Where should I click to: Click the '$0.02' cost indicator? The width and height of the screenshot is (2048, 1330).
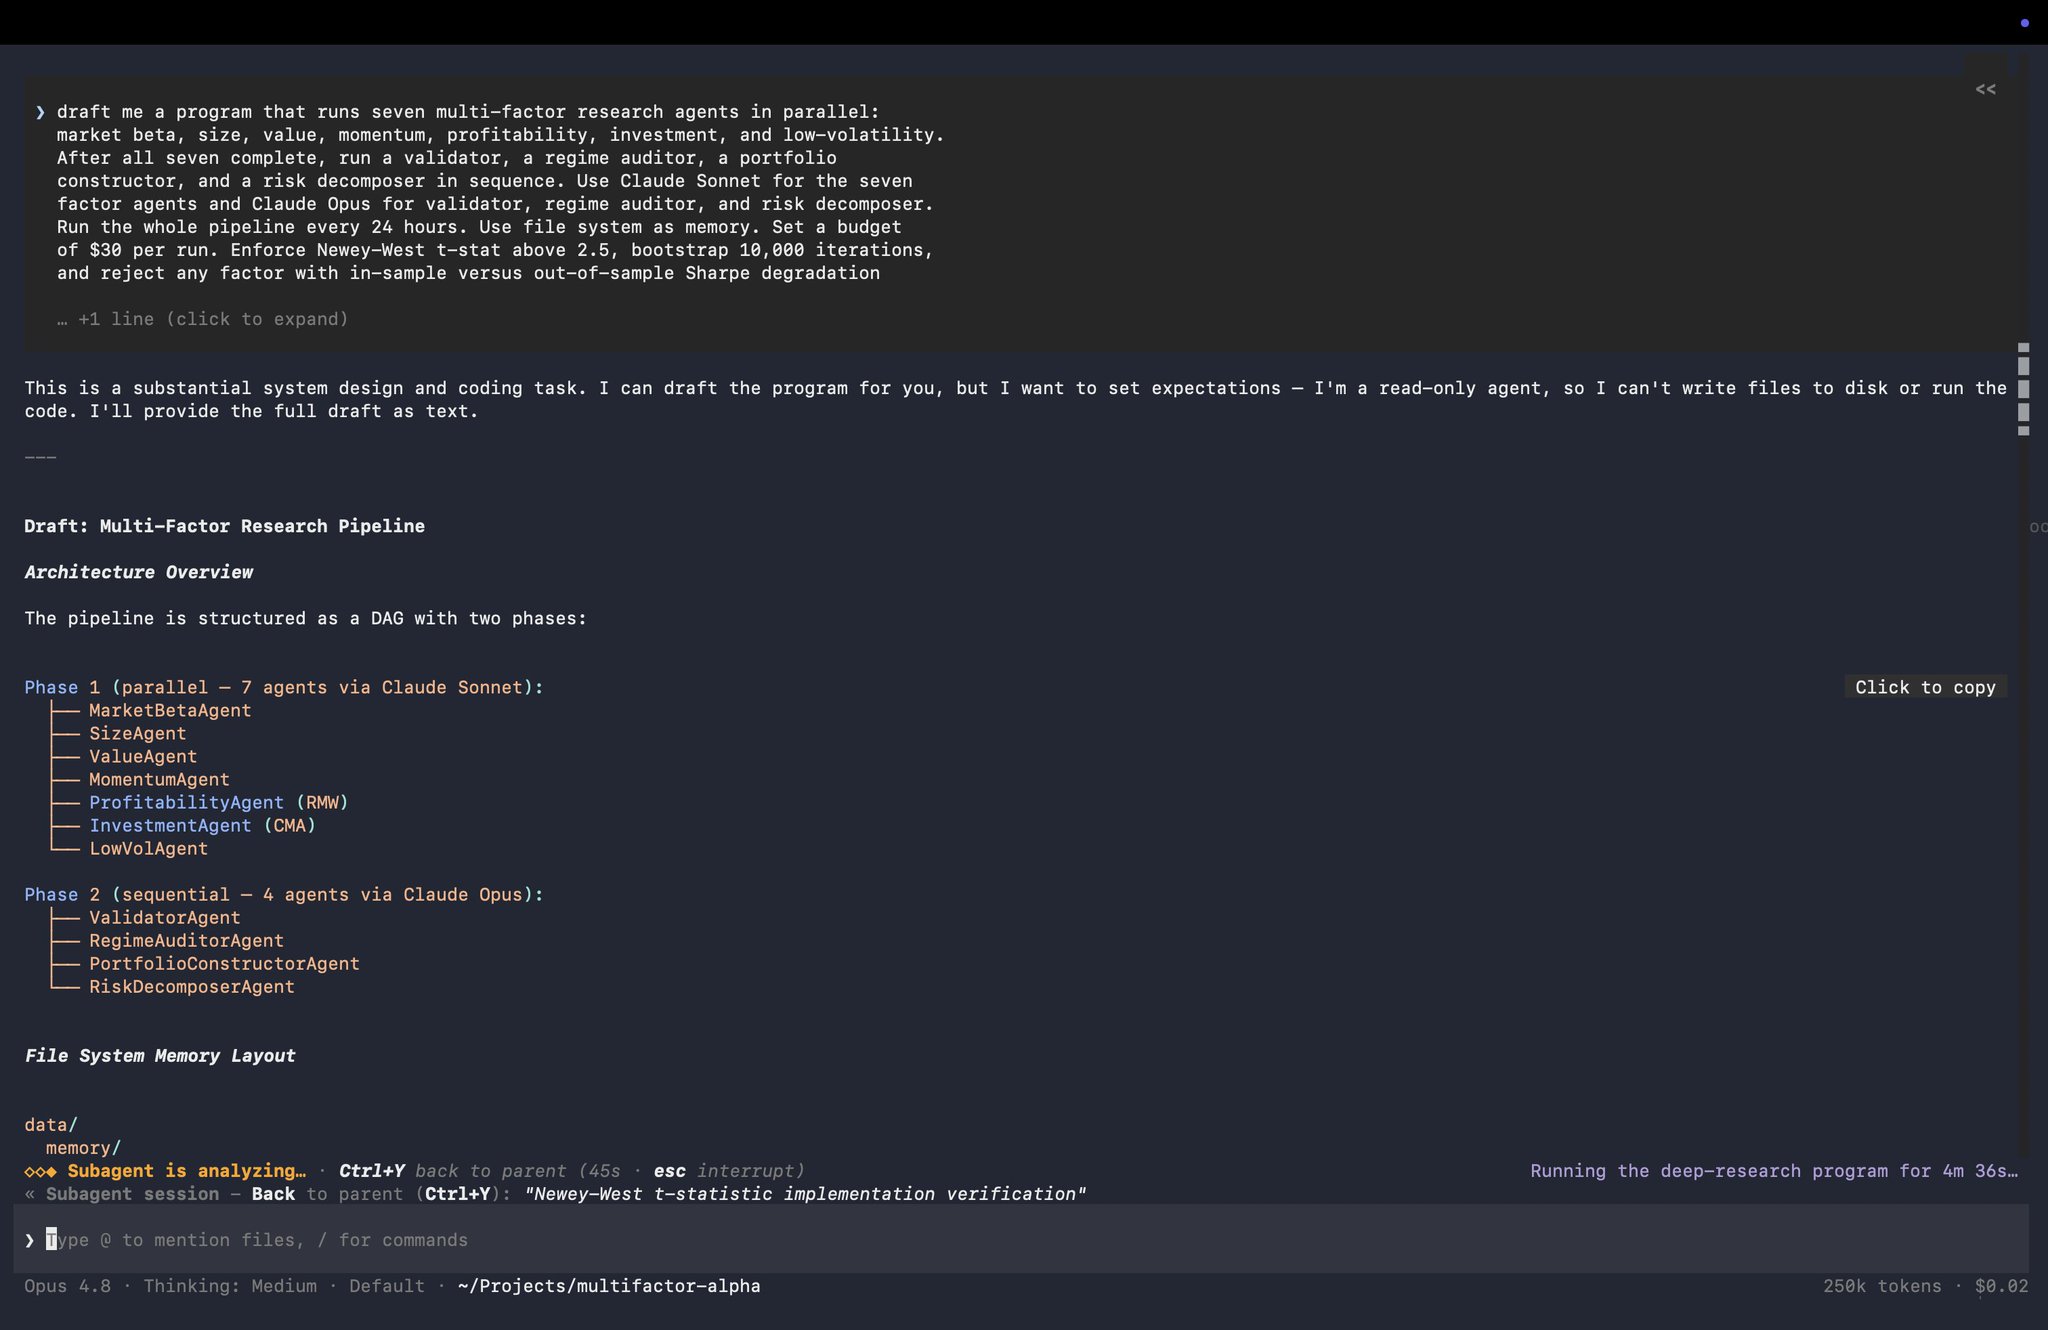[x=2001, y=1286]
